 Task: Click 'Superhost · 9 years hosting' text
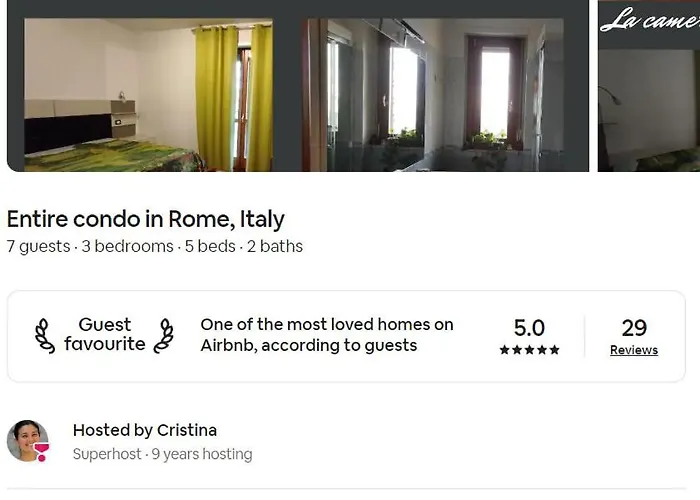(x=162, y=454)
